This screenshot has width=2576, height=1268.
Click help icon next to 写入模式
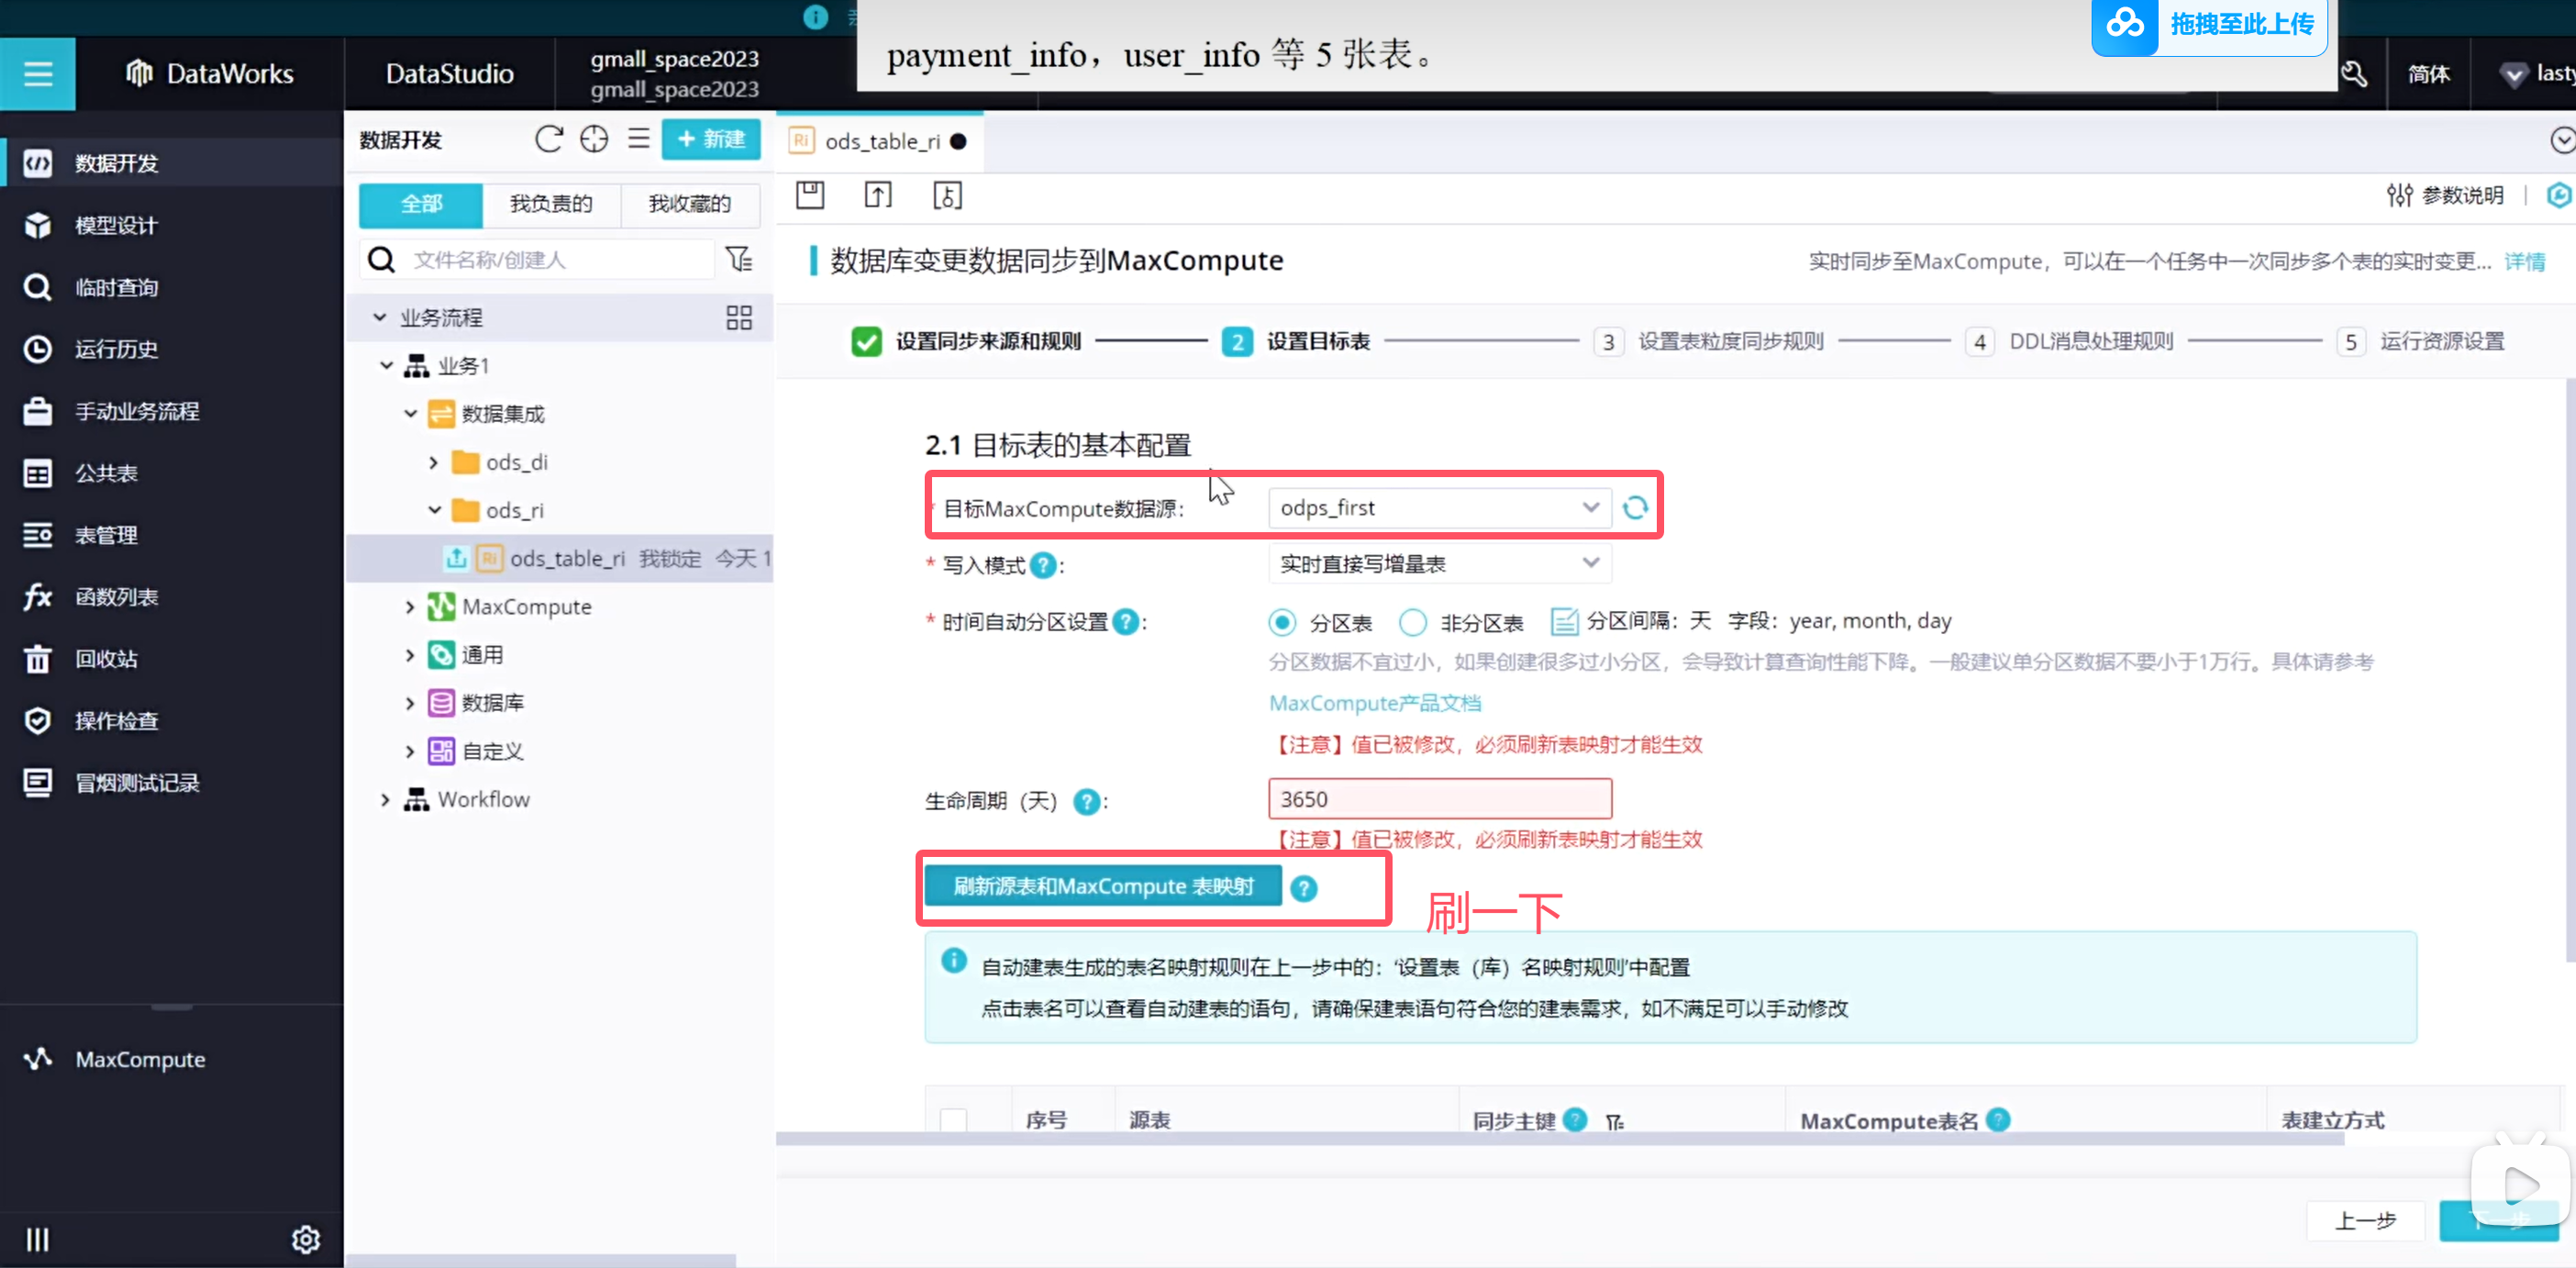tap(1043, 565)
